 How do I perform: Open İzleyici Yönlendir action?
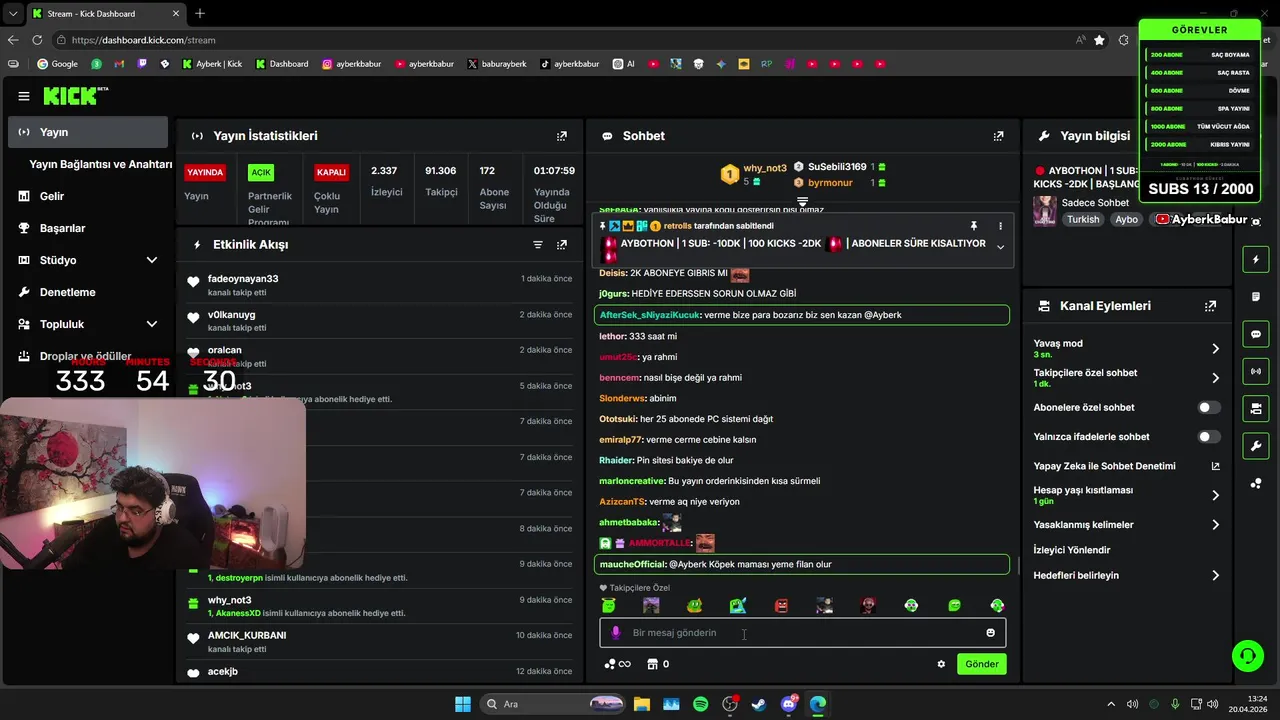[1071, 550]
